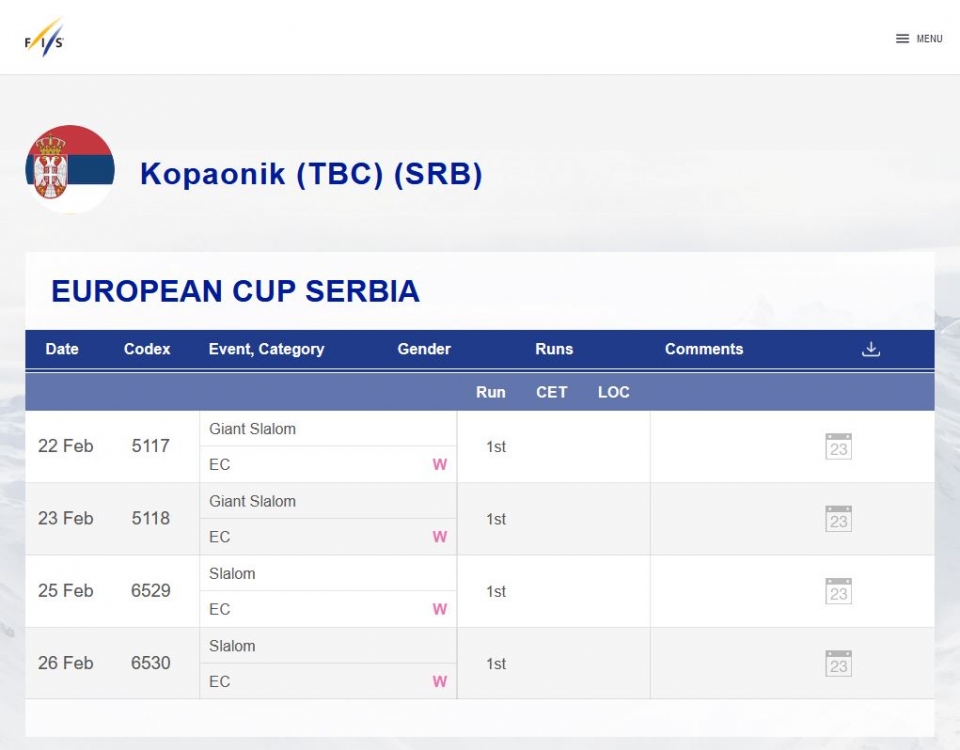Add 22 Feb race calendar icon
Image resolution: width=960 pixels, height=750 pixels.
point(838,446)
